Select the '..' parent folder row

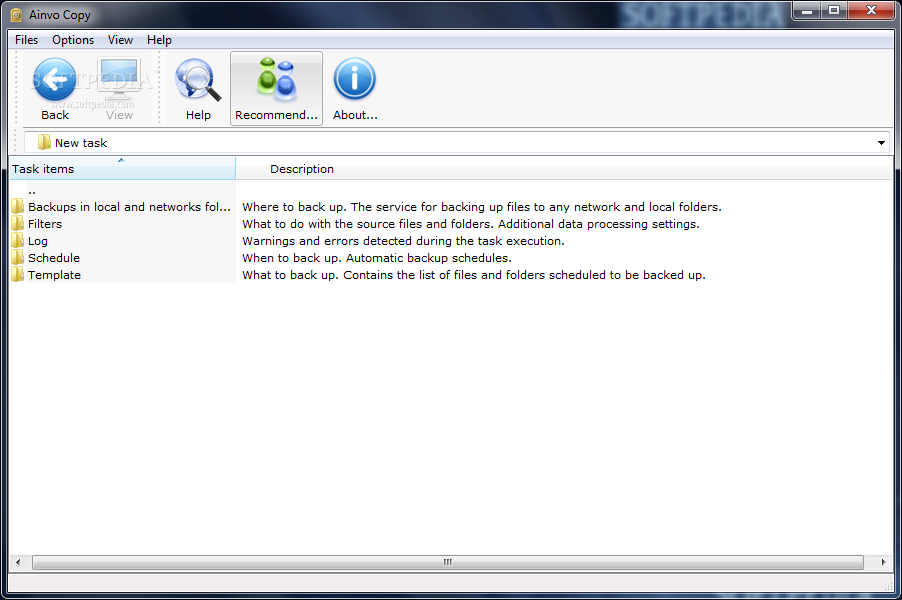pyautogui.click(x=32, y=190)
